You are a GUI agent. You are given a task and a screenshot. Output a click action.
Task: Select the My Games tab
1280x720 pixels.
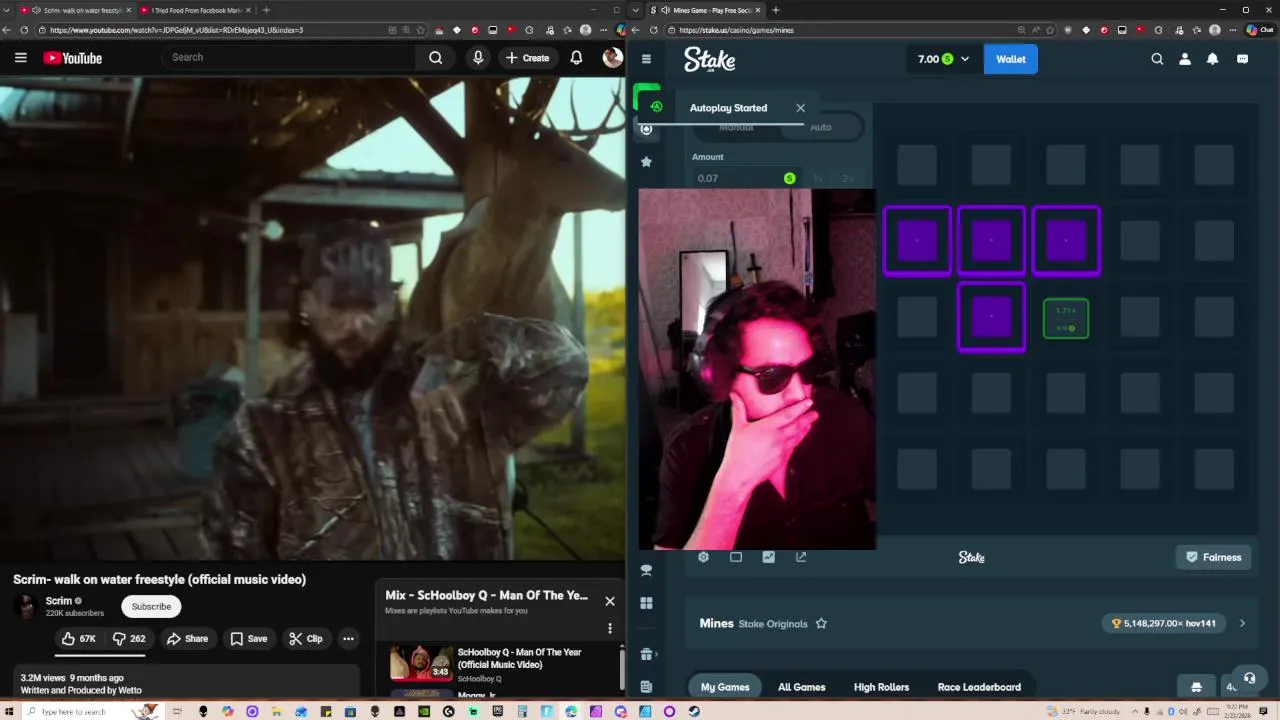tap(725, 687)
